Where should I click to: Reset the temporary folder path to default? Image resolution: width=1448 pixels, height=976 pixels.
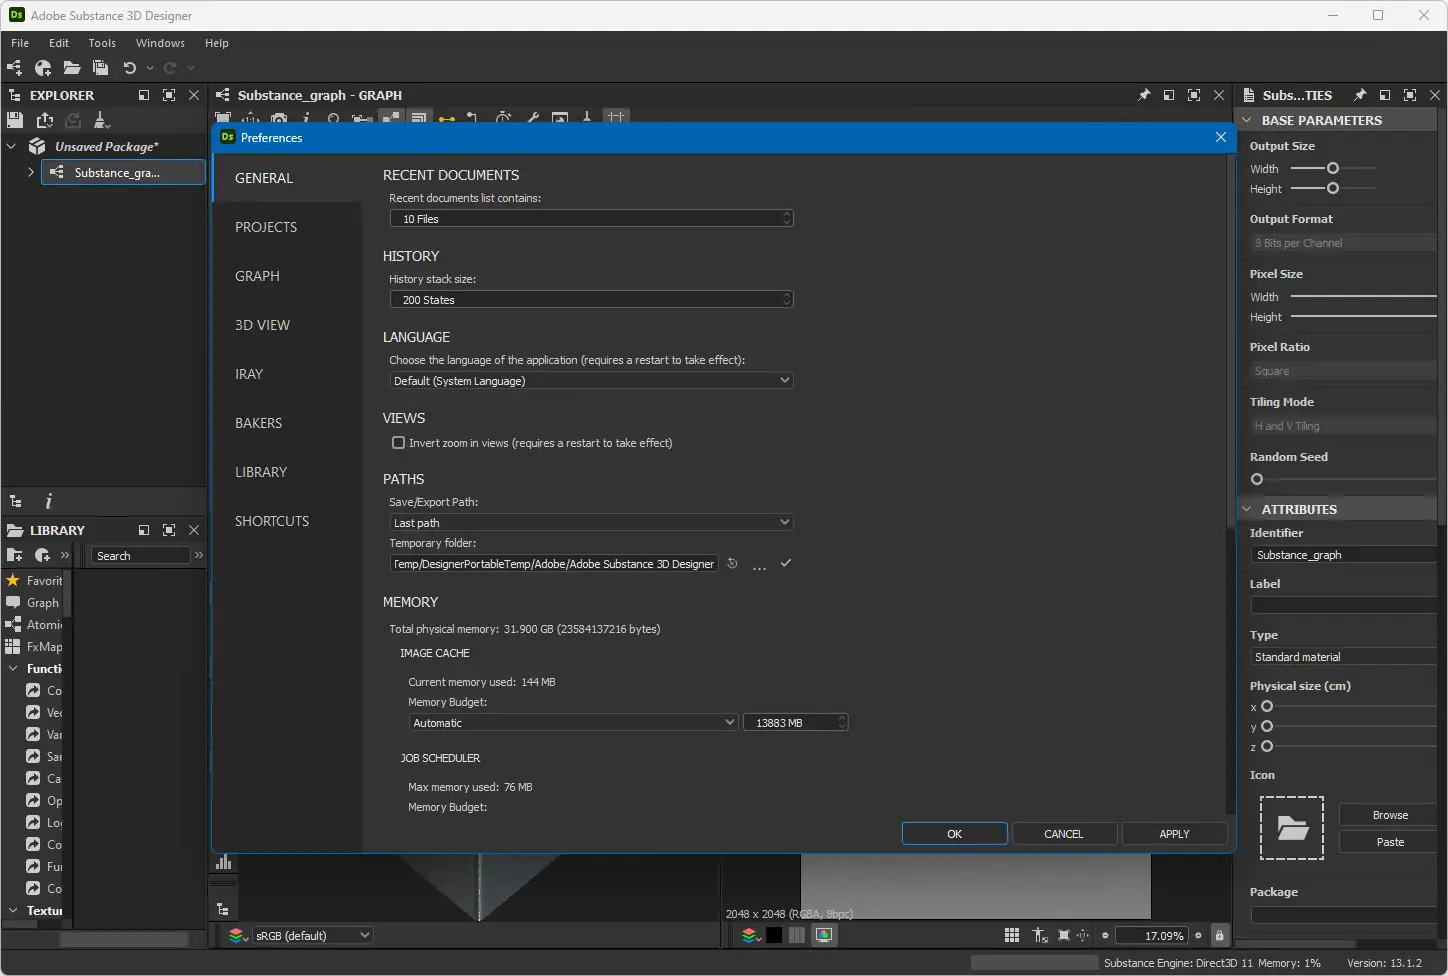pos(732,564)
